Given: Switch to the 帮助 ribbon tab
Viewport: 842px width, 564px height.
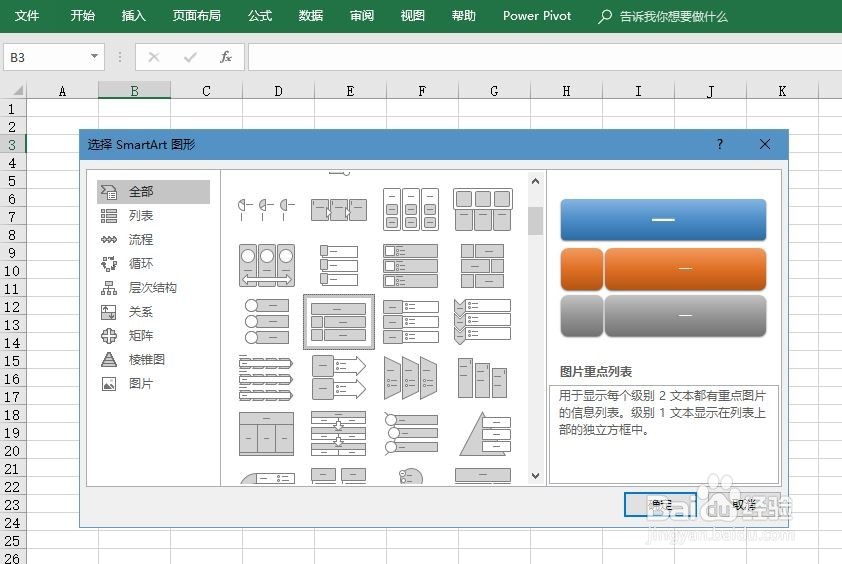Looking at the screenshot, I should click(x=463, y=16).
